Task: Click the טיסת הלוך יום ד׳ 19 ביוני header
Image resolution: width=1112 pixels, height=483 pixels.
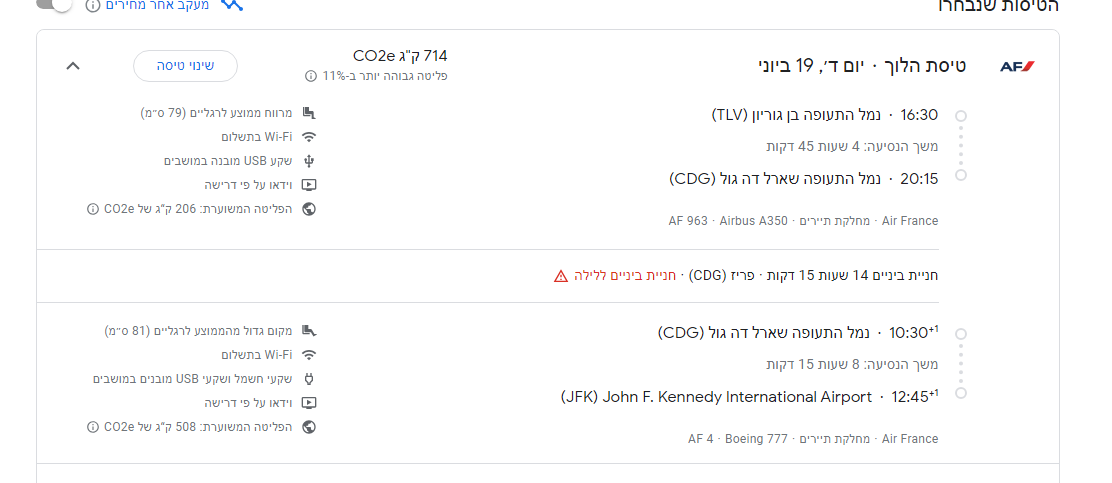Action: pyautogui.click(x=861, y=67)
